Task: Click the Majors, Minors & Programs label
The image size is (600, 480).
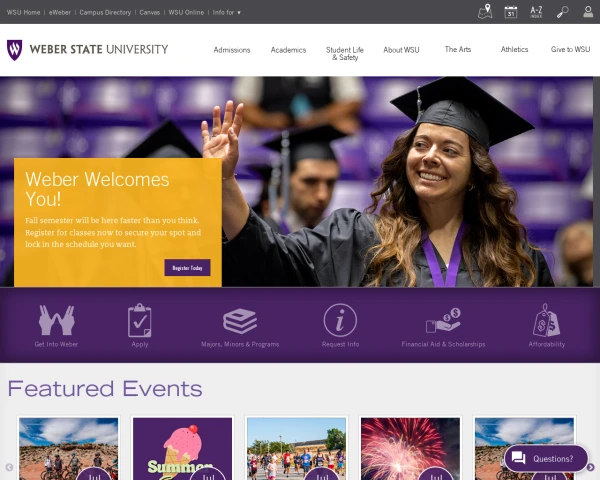Action: pyautogui.click(x=240, y=344)
